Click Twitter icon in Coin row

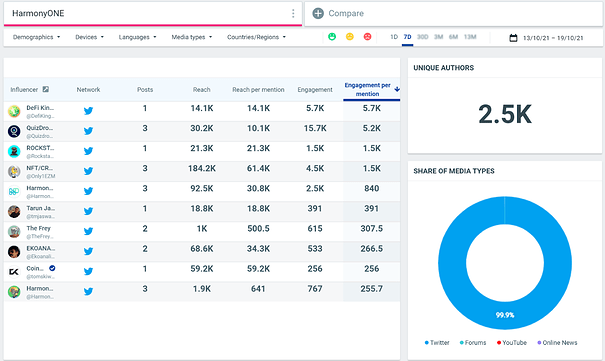(x=88, y=271)
